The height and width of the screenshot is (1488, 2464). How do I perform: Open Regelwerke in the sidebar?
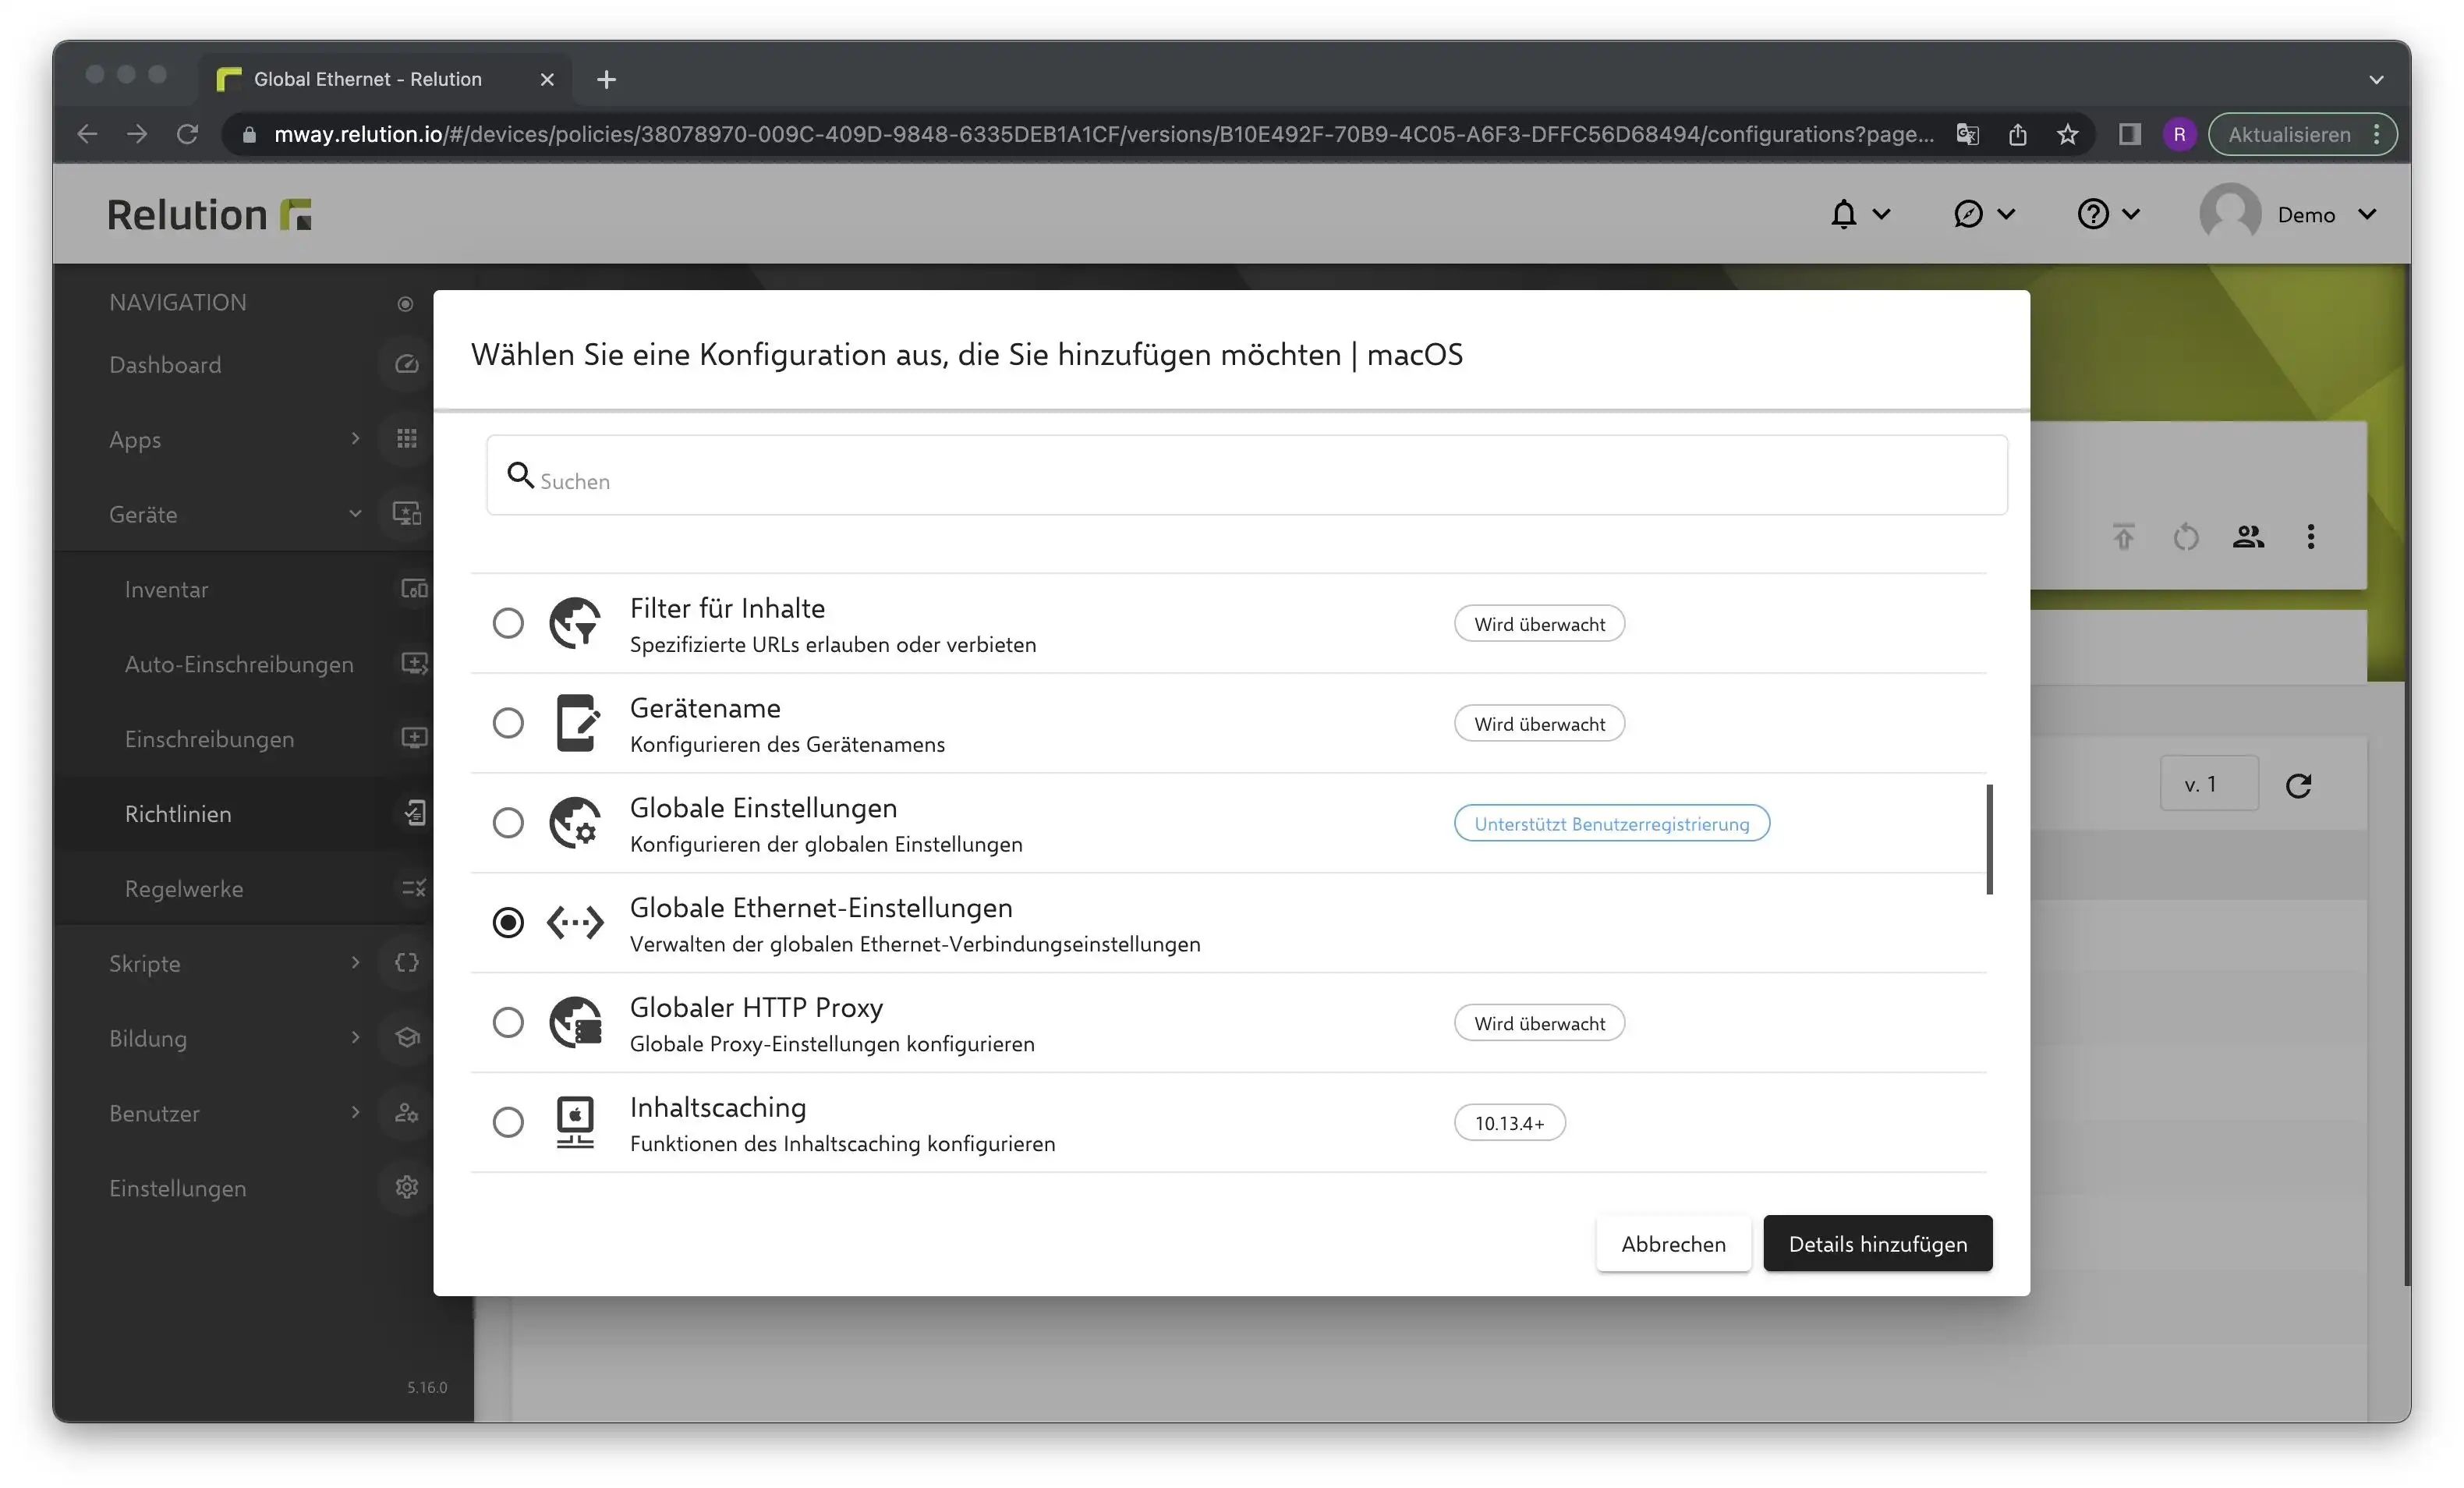184,889
